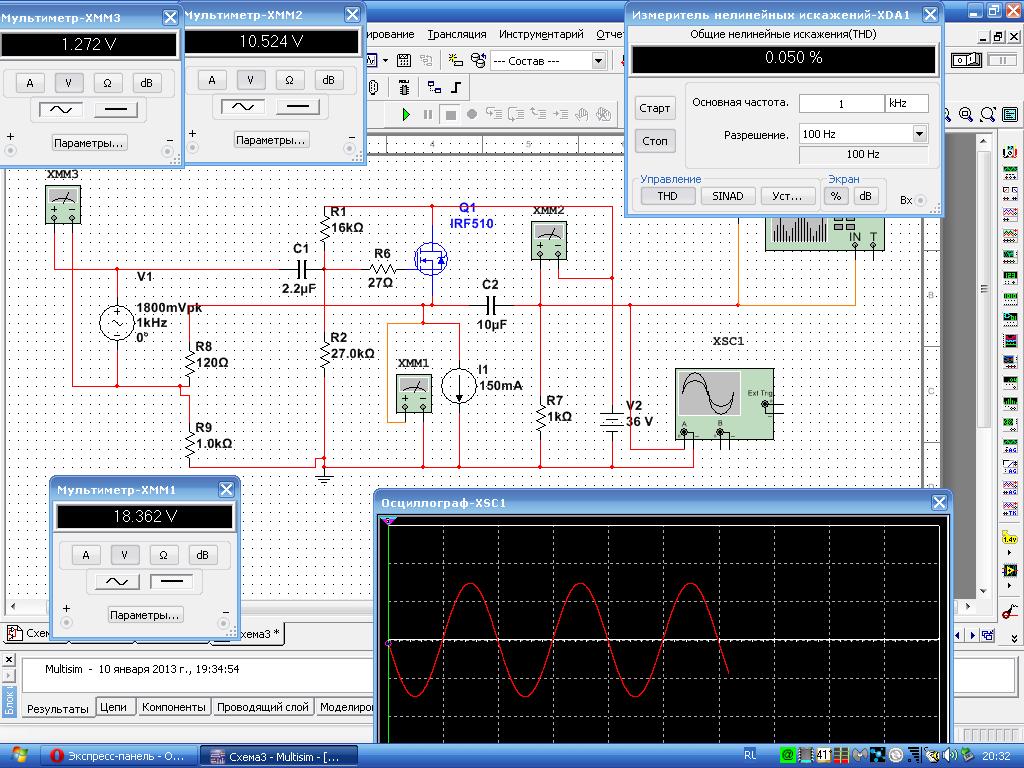Enable ohmmeter mode on XMM2 multimeter
1024x768 pixels.
point(289,80)
